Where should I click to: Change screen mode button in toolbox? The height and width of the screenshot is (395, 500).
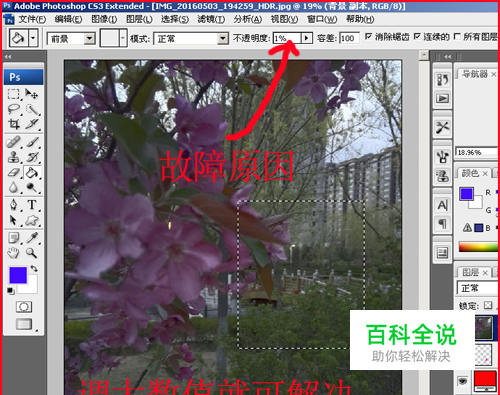coord(24,324)
